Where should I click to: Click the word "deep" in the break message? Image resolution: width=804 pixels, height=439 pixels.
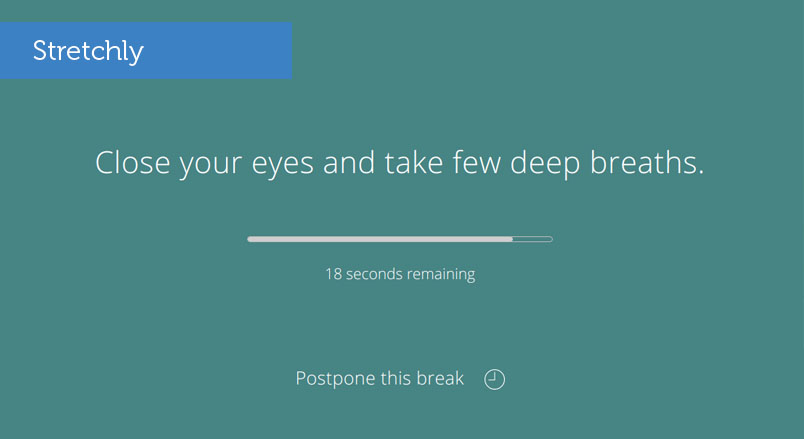click(x=541, y=164)
